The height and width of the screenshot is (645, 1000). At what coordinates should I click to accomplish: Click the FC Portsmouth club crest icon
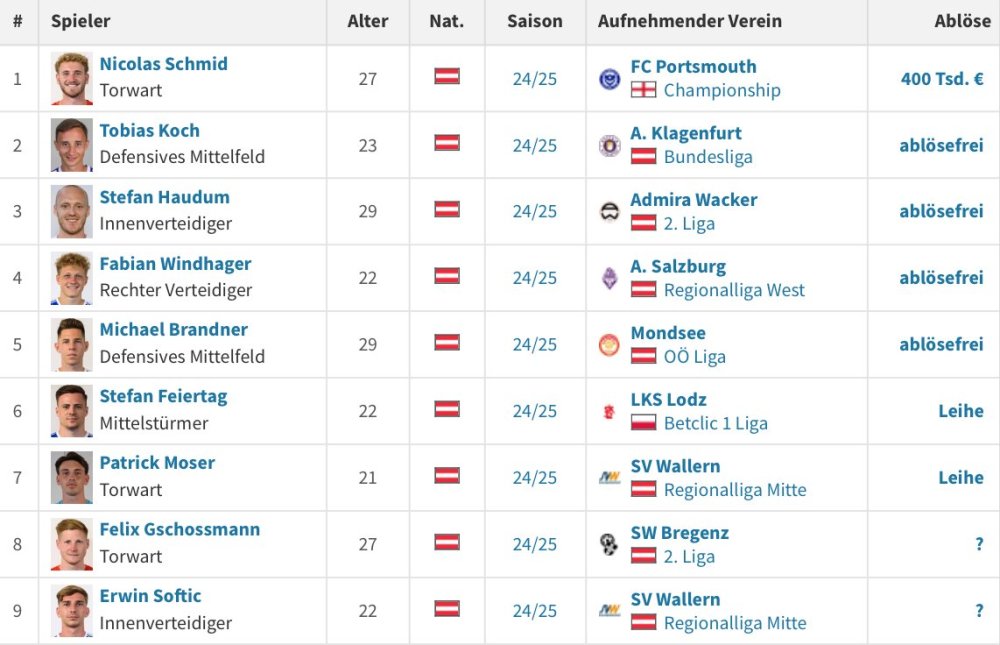[x=609, y=79]
